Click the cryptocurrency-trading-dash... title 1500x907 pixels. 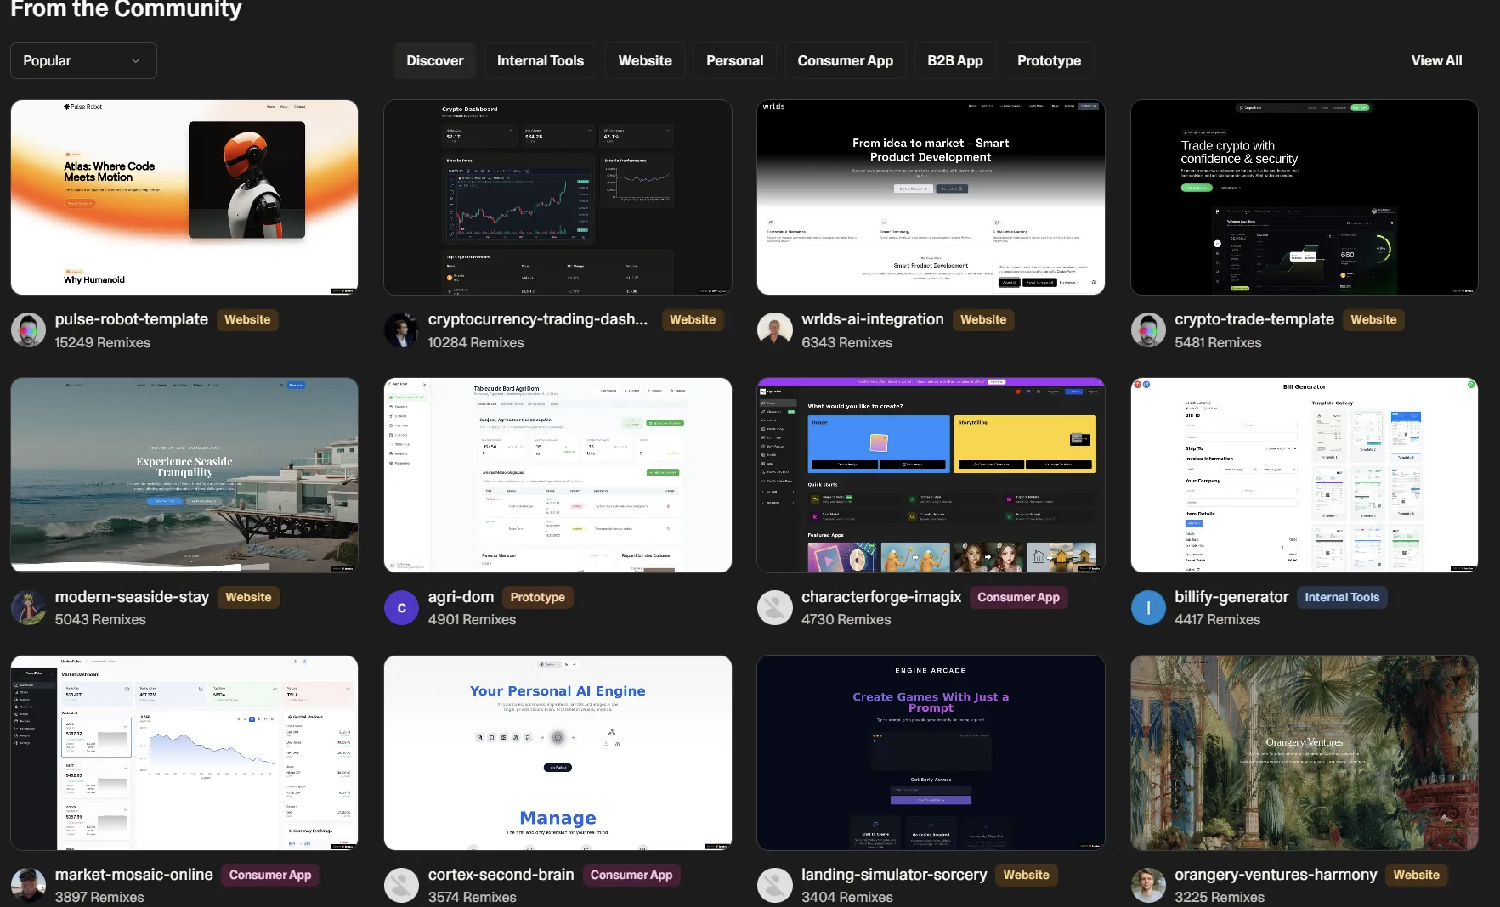(x=538, y=319)
